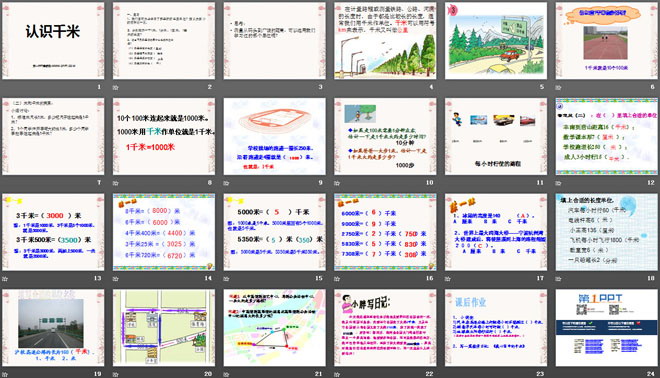This screenshot has height=378, width=660.
Task: Select slide 22 titled 小胖写日记
Action: tap(385, 327)
